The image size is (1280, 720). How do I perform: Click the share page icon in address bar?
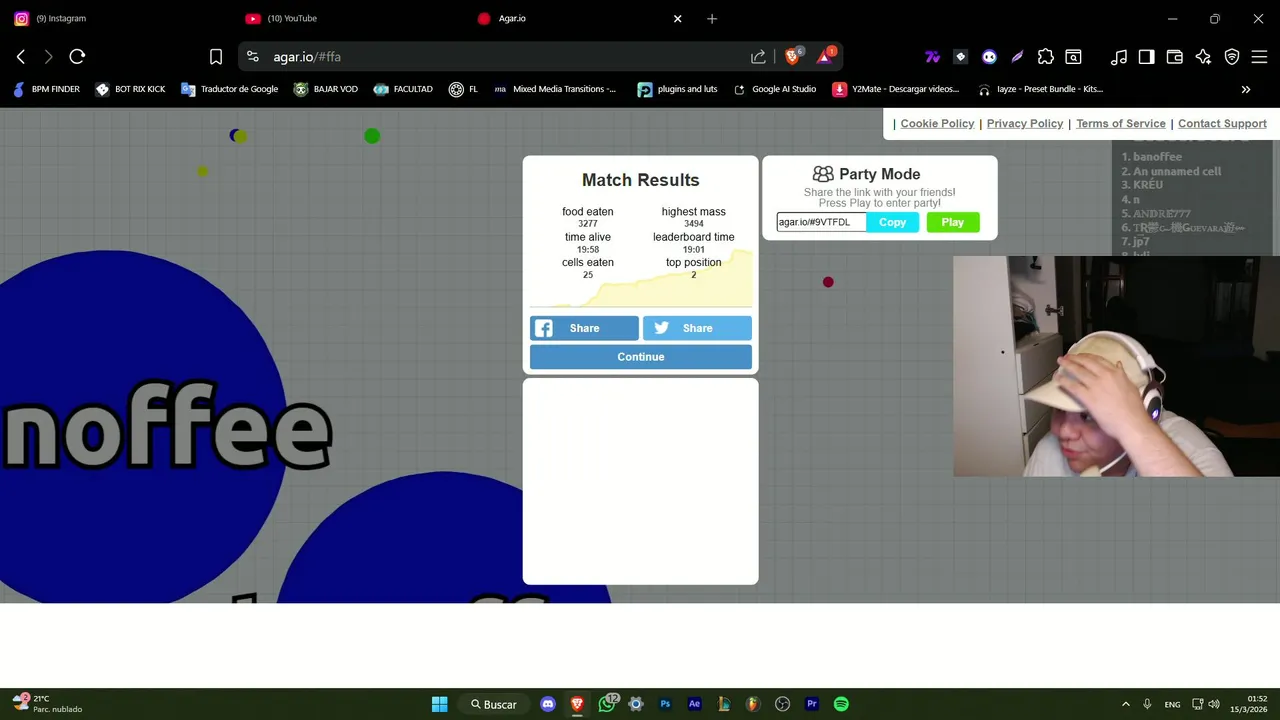click(x=758, y=57)
